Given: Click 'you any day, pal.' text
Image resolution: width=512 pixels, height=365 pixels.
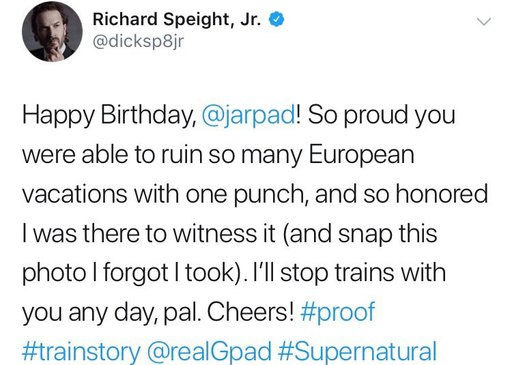Looking at the screenshot, I should pos(112,313).
